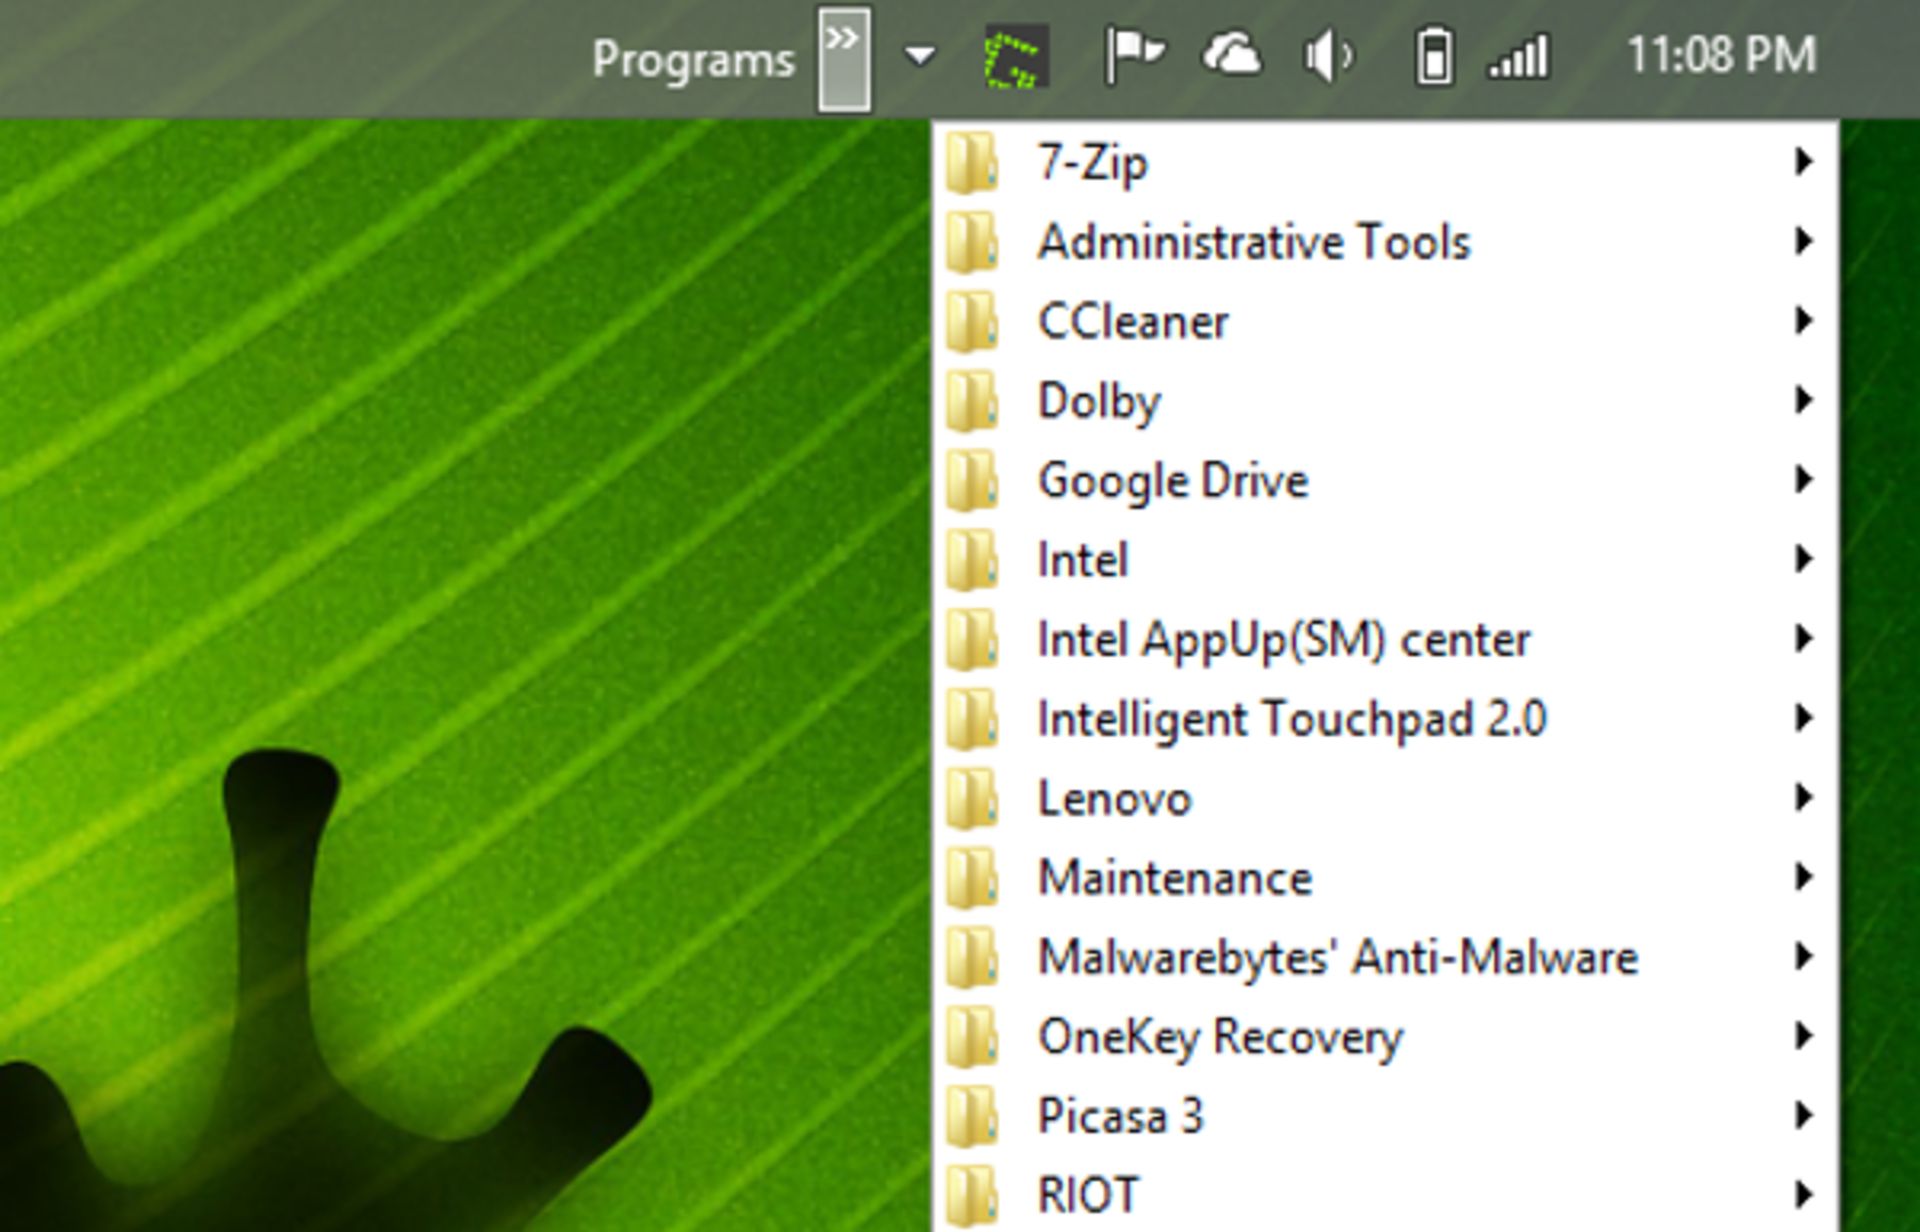Open the 7-Zip folder entry
1920x1232 pixels.
tap(1385, 161)
